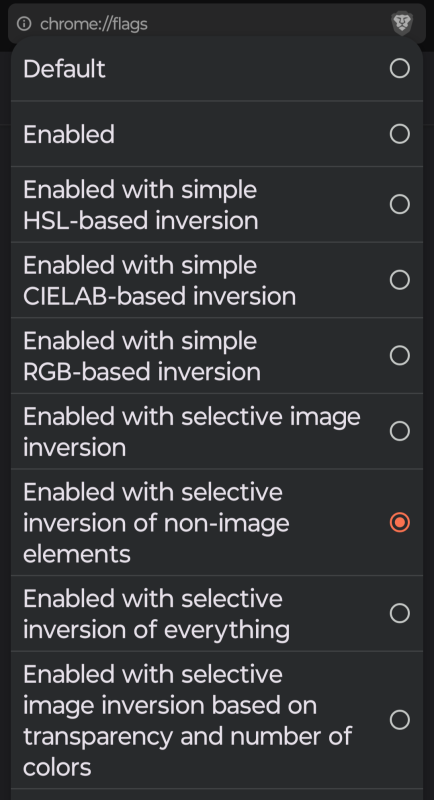Select radio circle for RGB-based inversion
Image resolution: width=434 pixels, height=800 pixels.
coord(400,355)
